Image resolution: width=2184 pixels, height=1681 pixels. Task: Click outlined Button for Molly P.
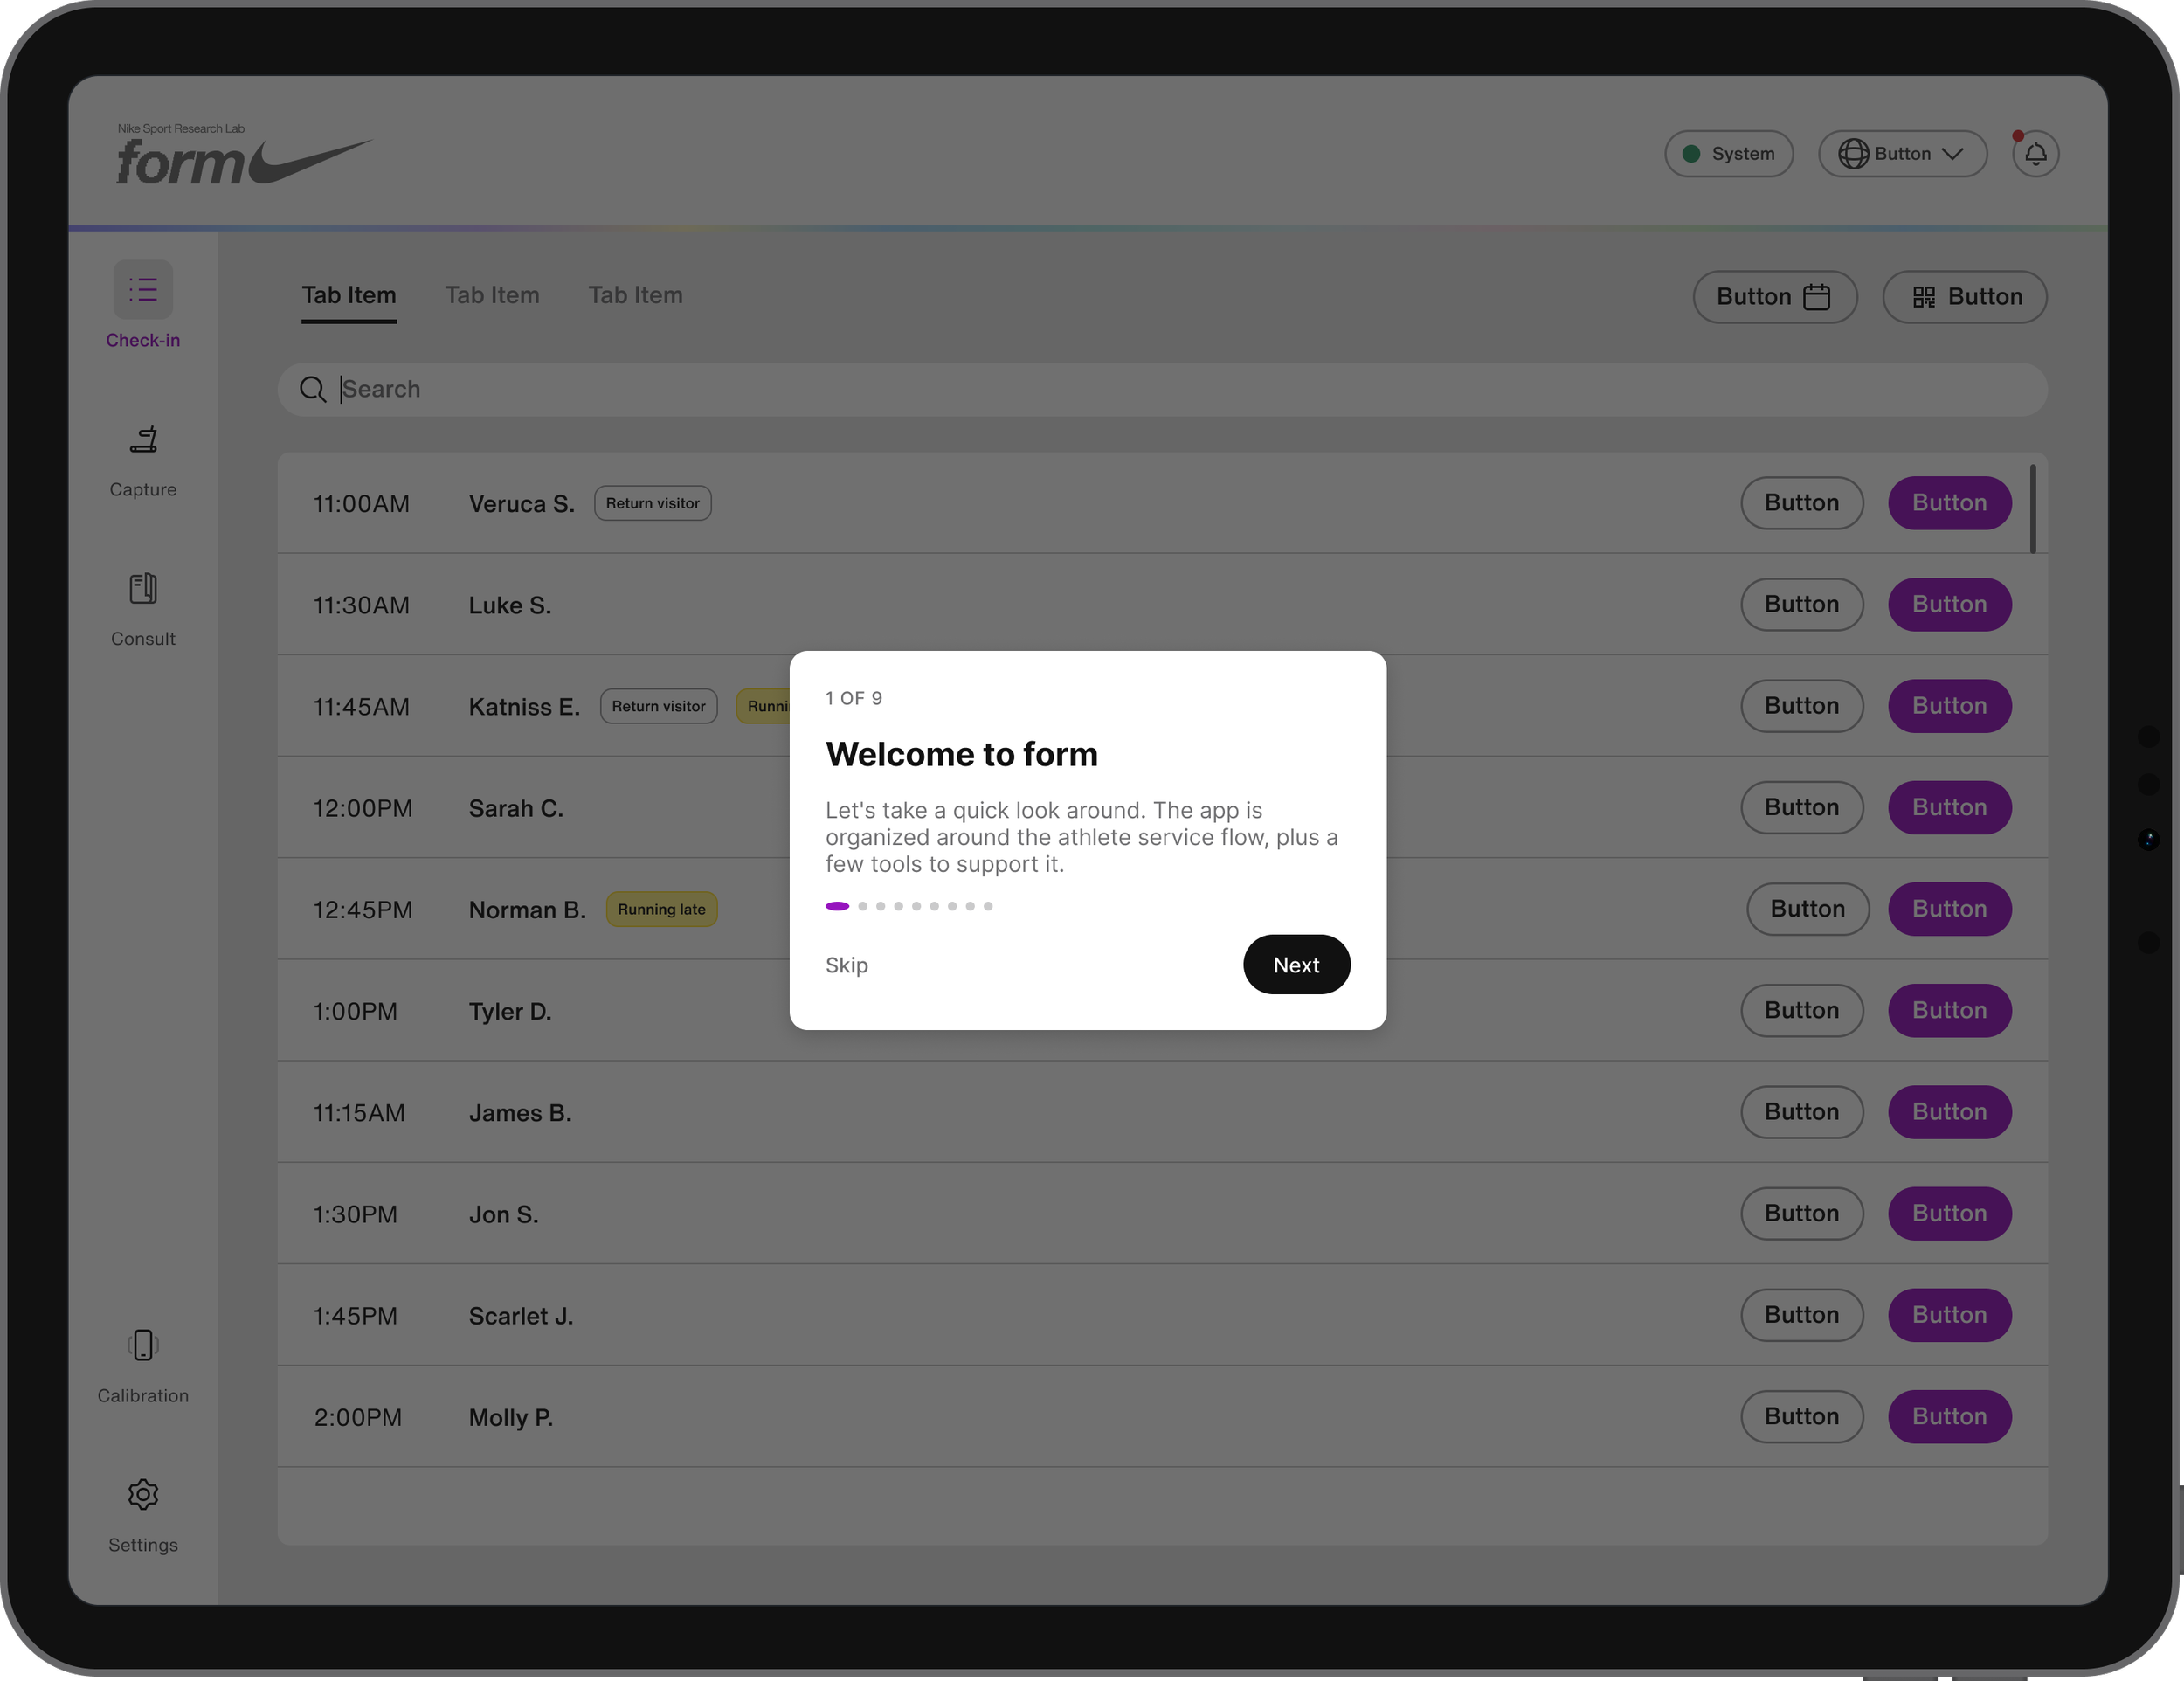[1801, 1416]
